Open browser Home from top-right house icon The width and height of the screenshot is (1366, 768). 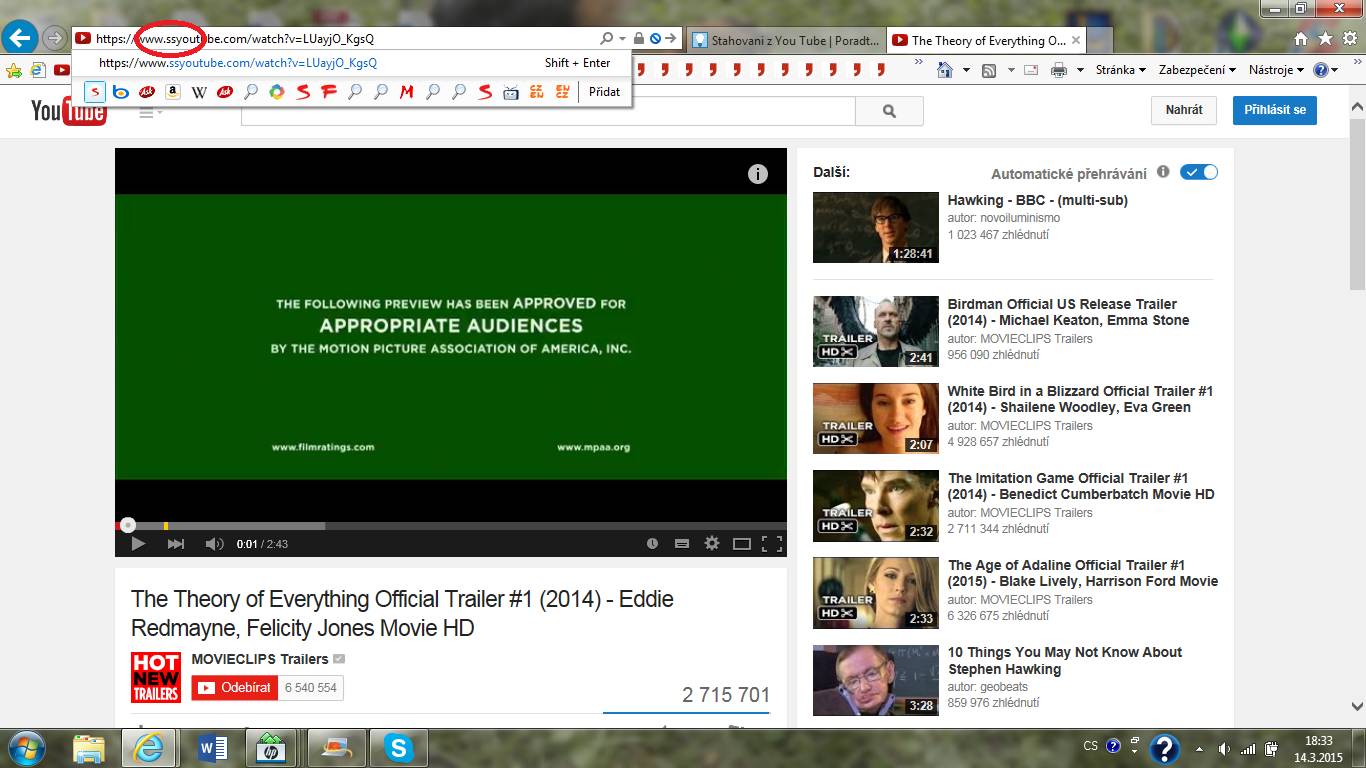[x=1300, y=39]
